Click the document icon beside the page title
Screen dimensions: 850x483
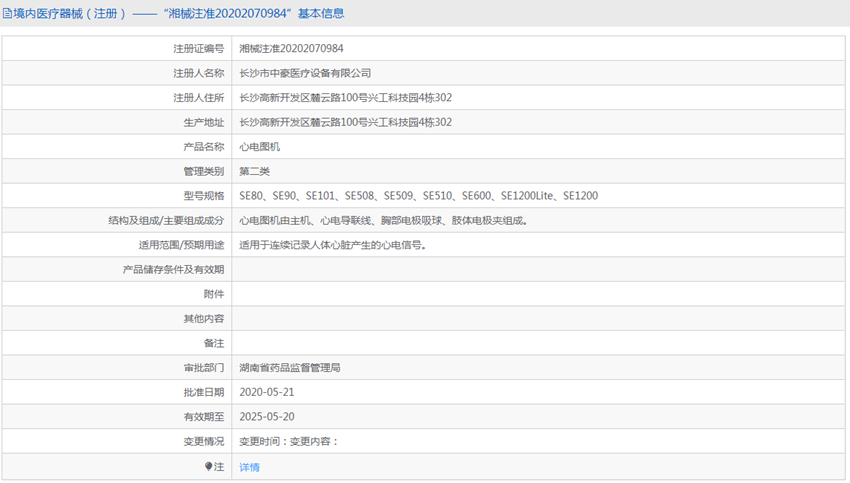tap(8, 13)
